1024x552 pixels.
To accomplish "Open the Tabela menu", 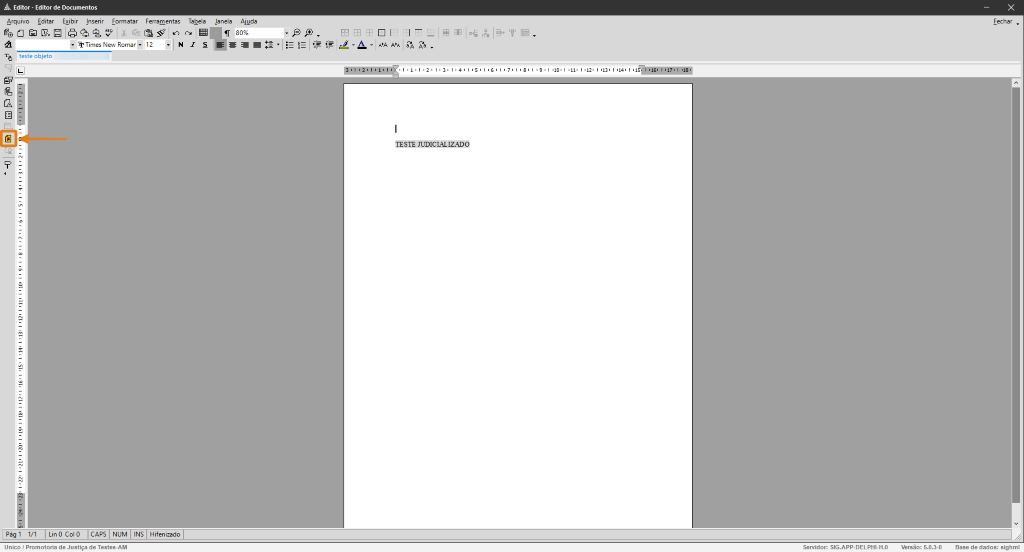I will [197, 22].
